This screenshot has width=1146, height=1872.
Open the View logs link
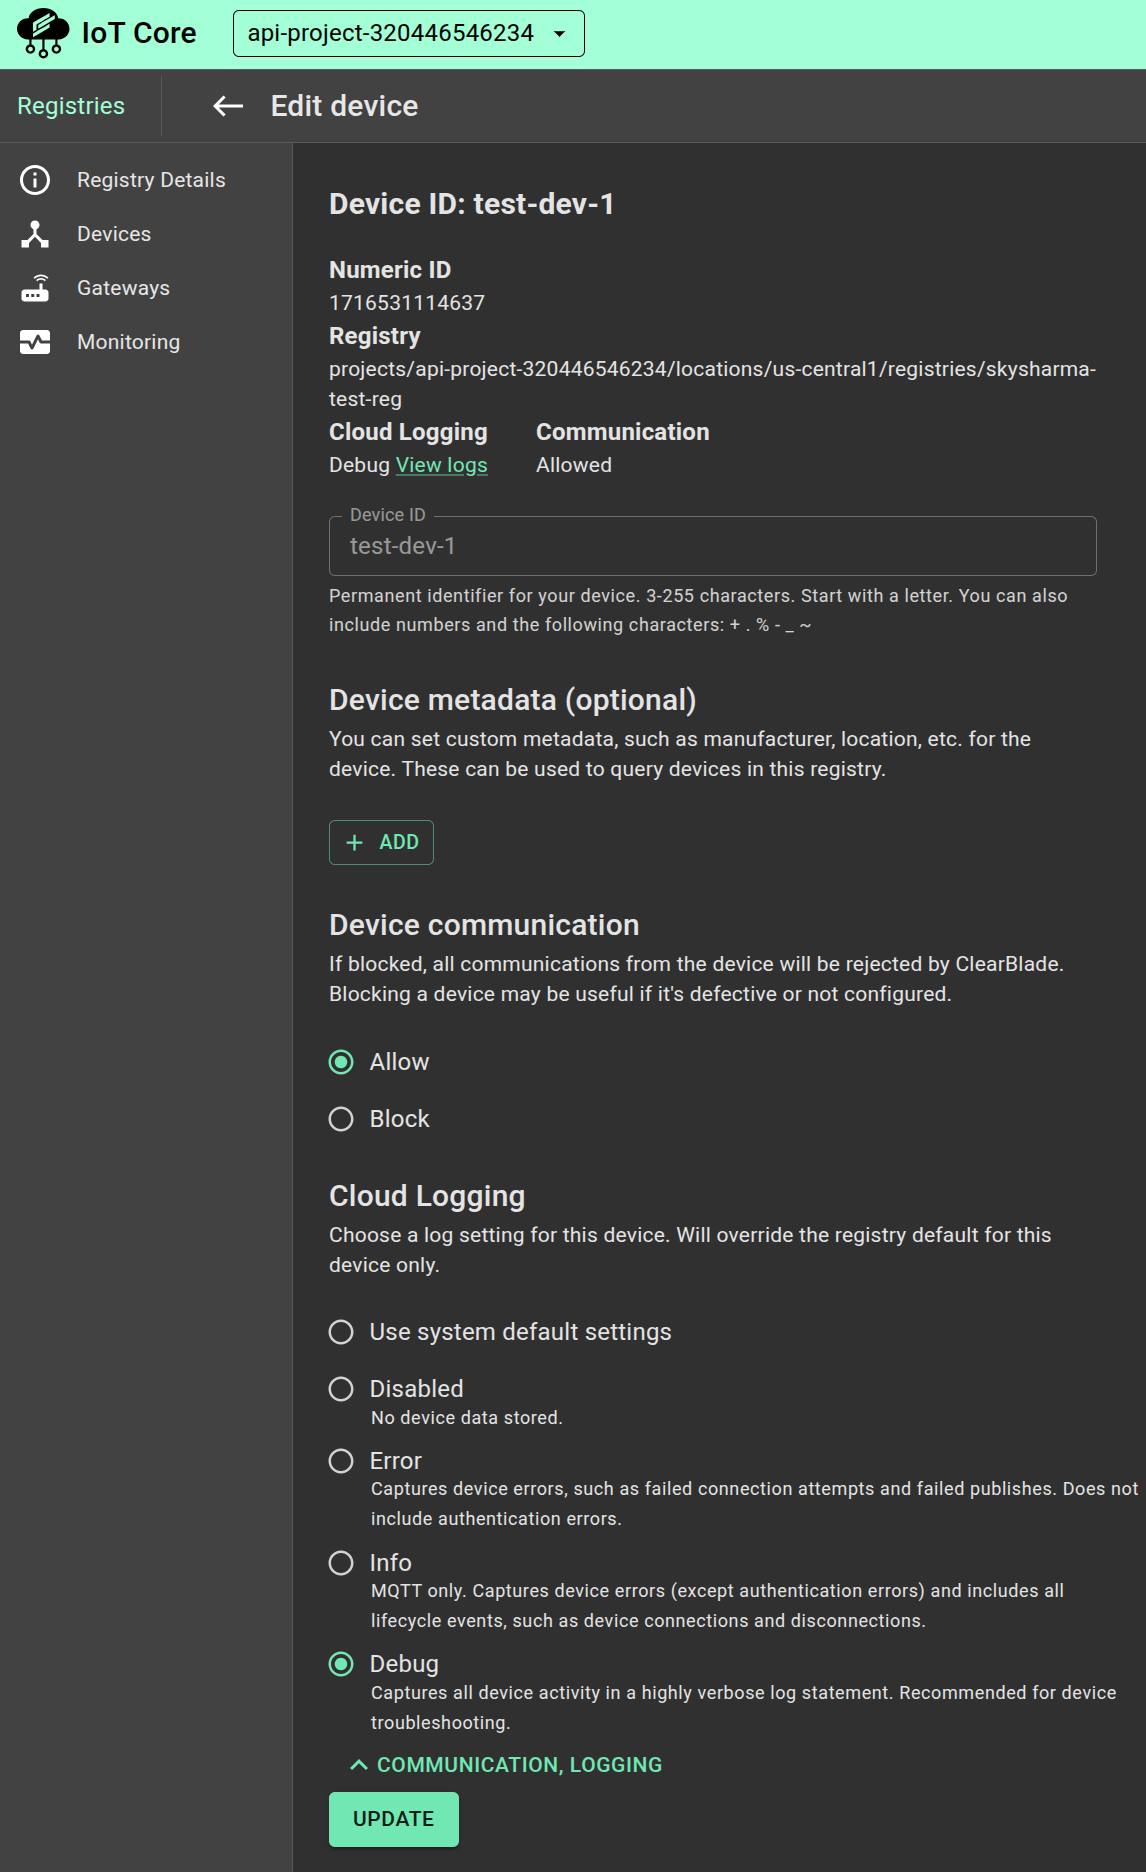tap(441, 465)
